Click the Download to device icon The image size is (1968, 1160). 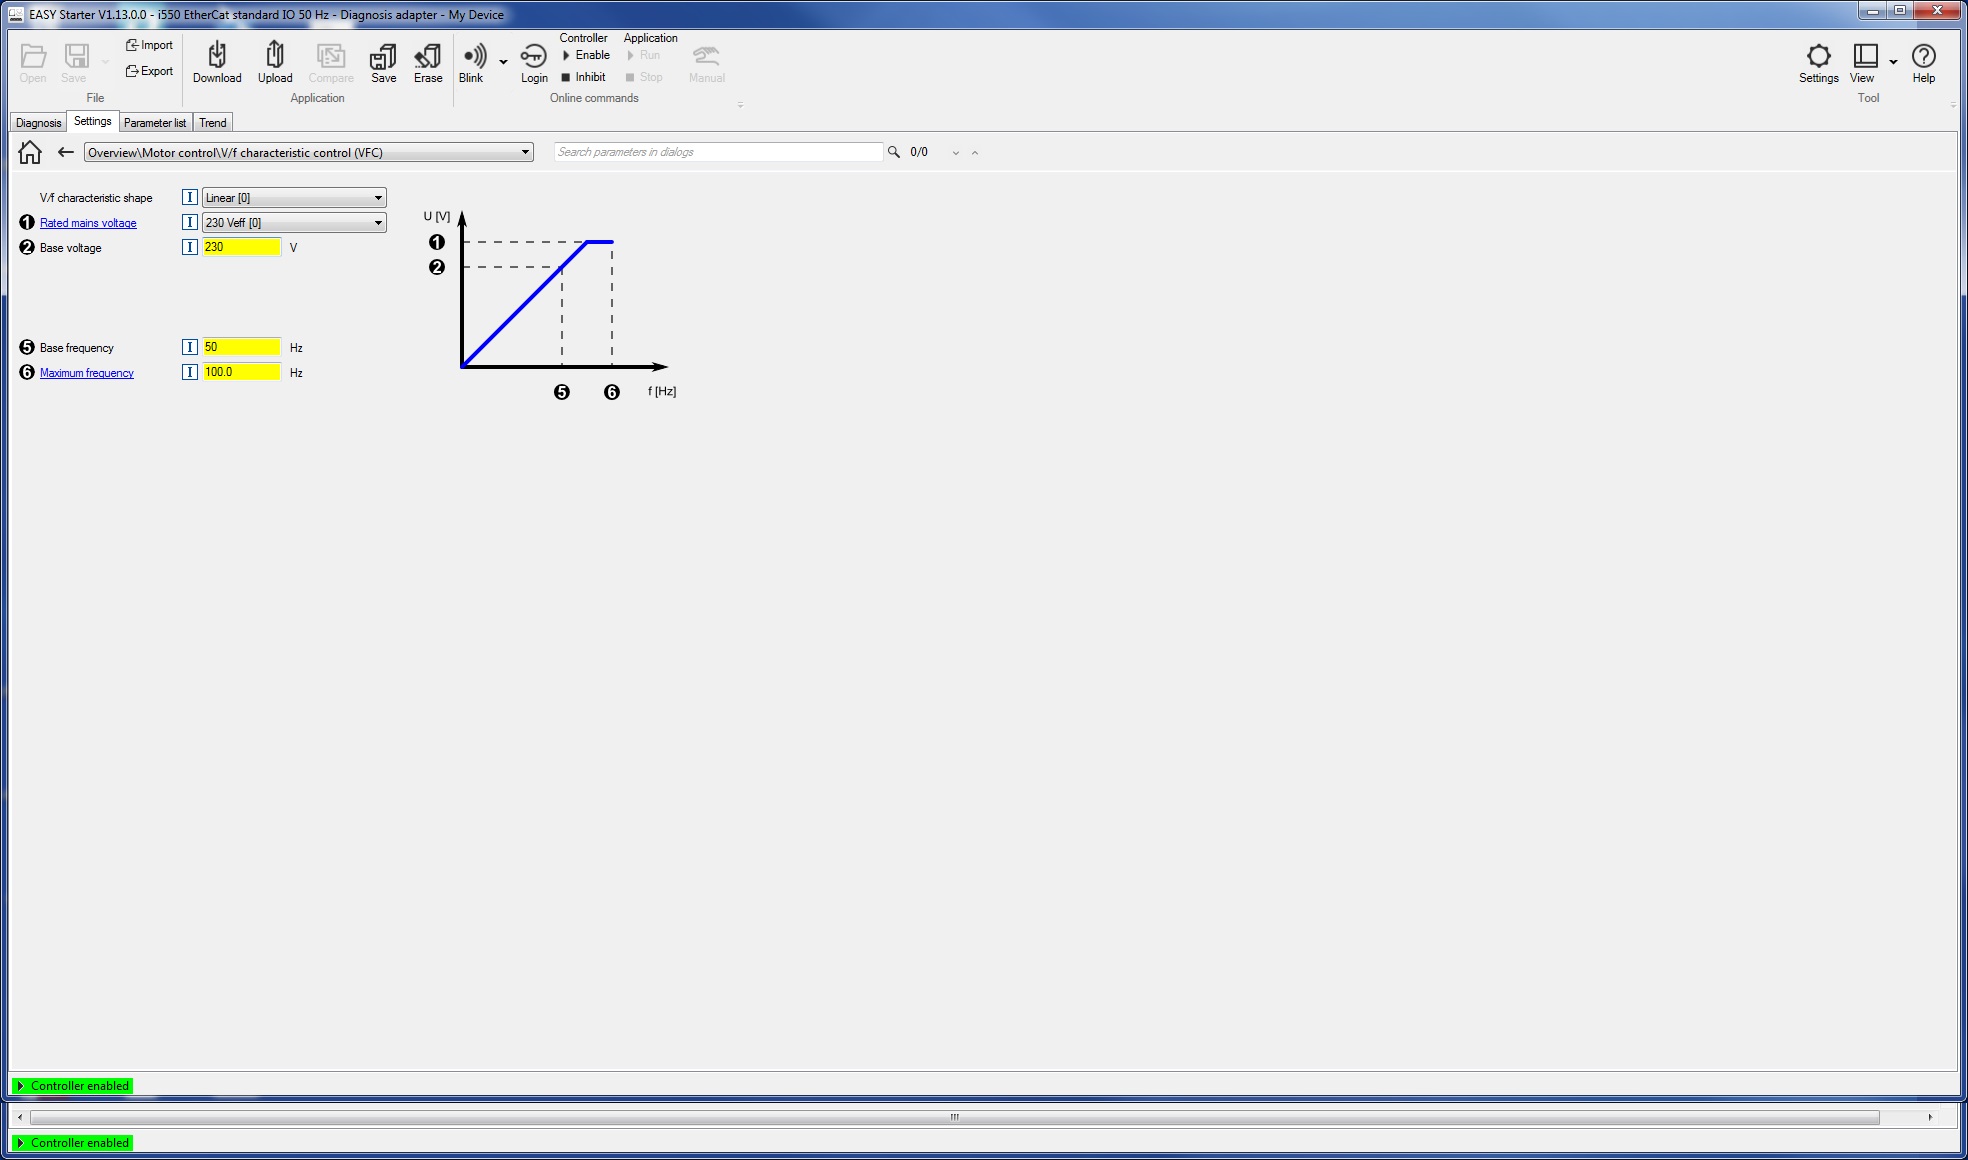[x=217, y=56]
